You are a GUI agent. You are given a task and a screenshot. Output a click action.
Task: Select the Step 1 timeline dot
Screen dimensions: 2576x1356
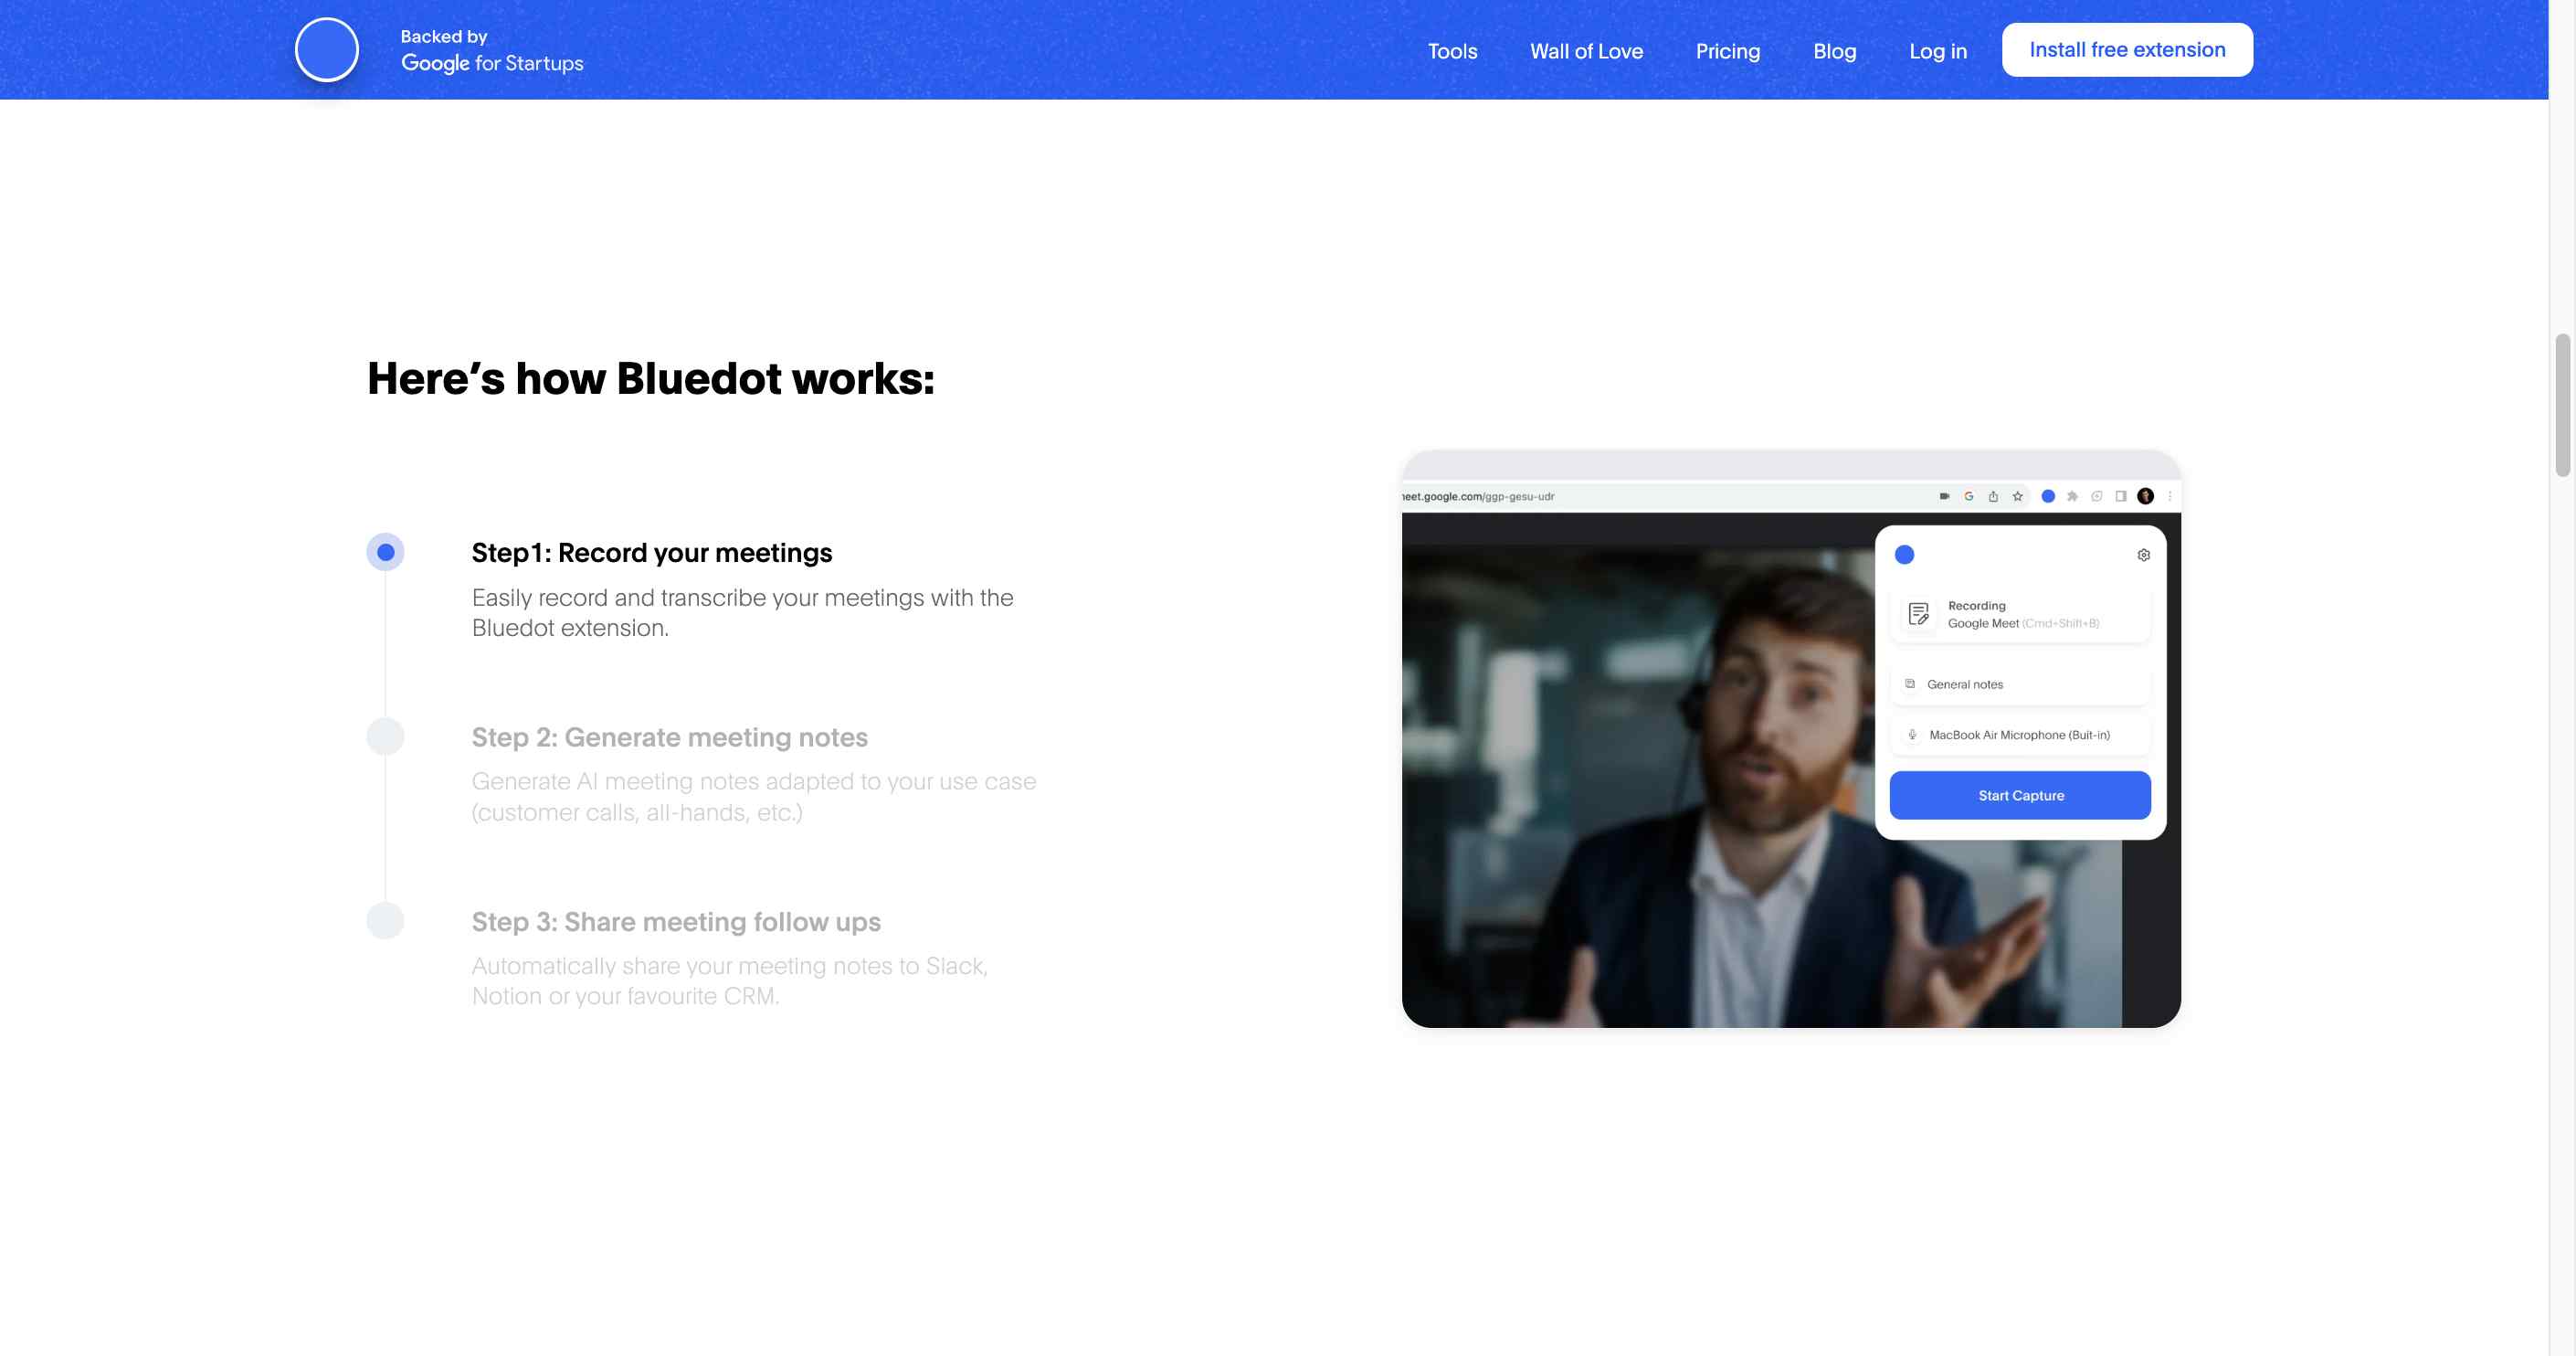point(385,552)
